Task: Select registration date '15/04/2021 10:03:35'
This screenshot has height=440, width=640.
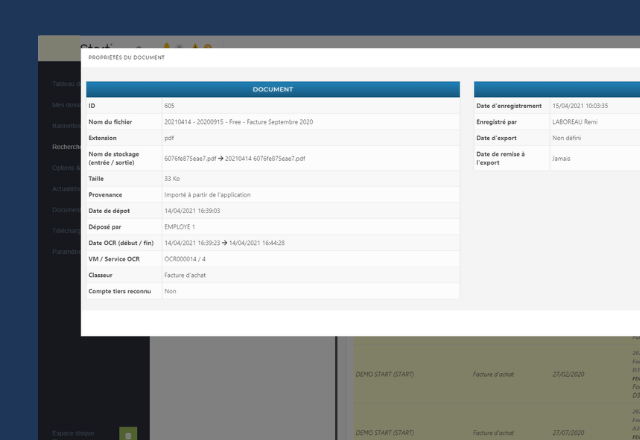Action: click(580, 106)
